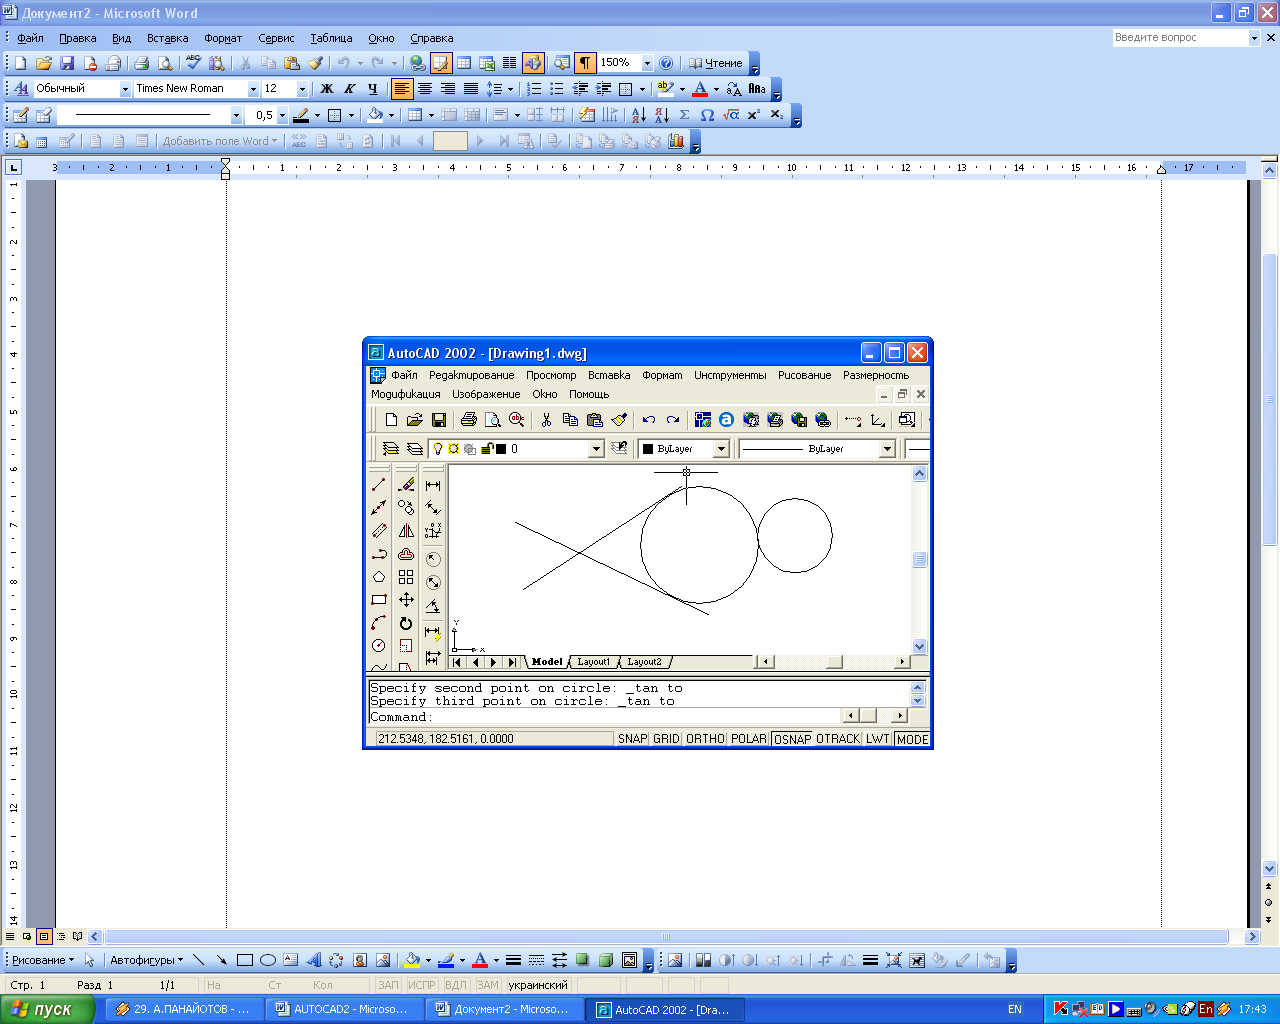
Task: Toggle the Tables and Borders toolbar button
Action: (441, 63)
